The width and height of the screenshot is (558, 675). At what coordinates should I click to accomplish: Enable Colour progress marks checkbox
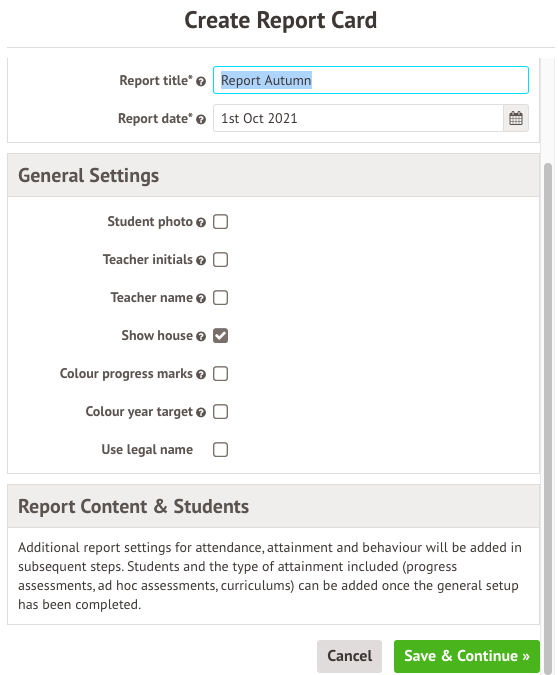click(x=220, y=374)
